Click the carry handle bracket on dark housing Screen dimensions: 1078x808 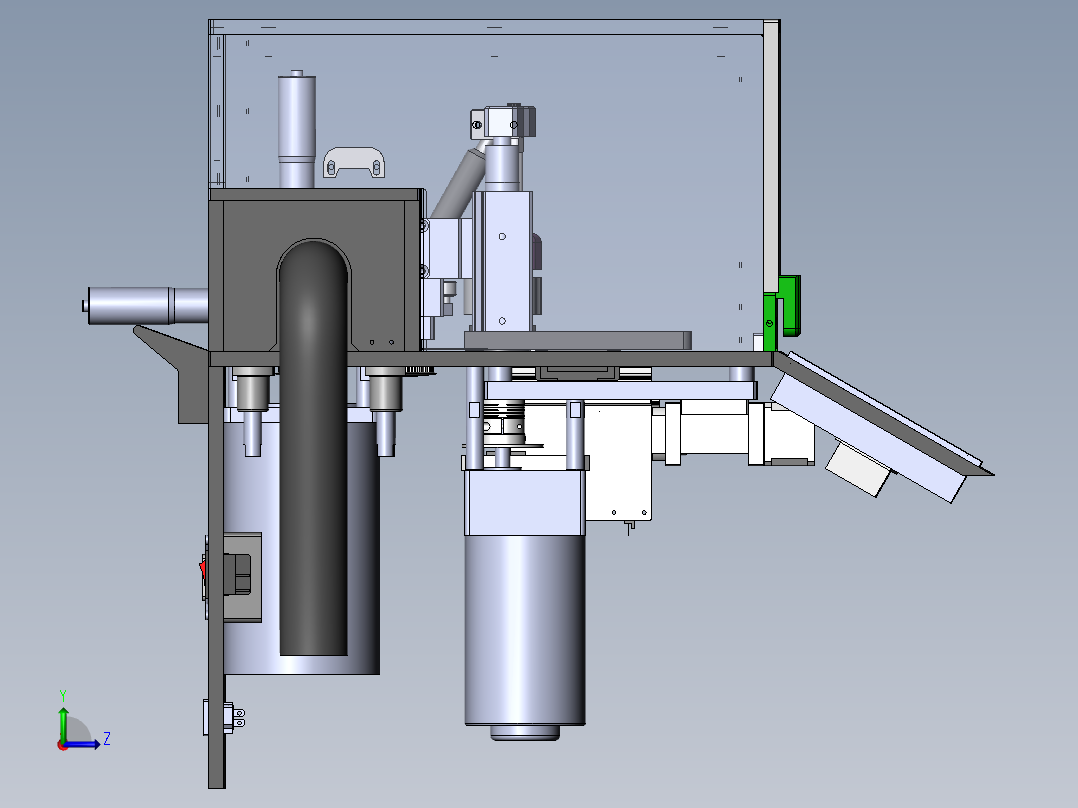(354, 162)
